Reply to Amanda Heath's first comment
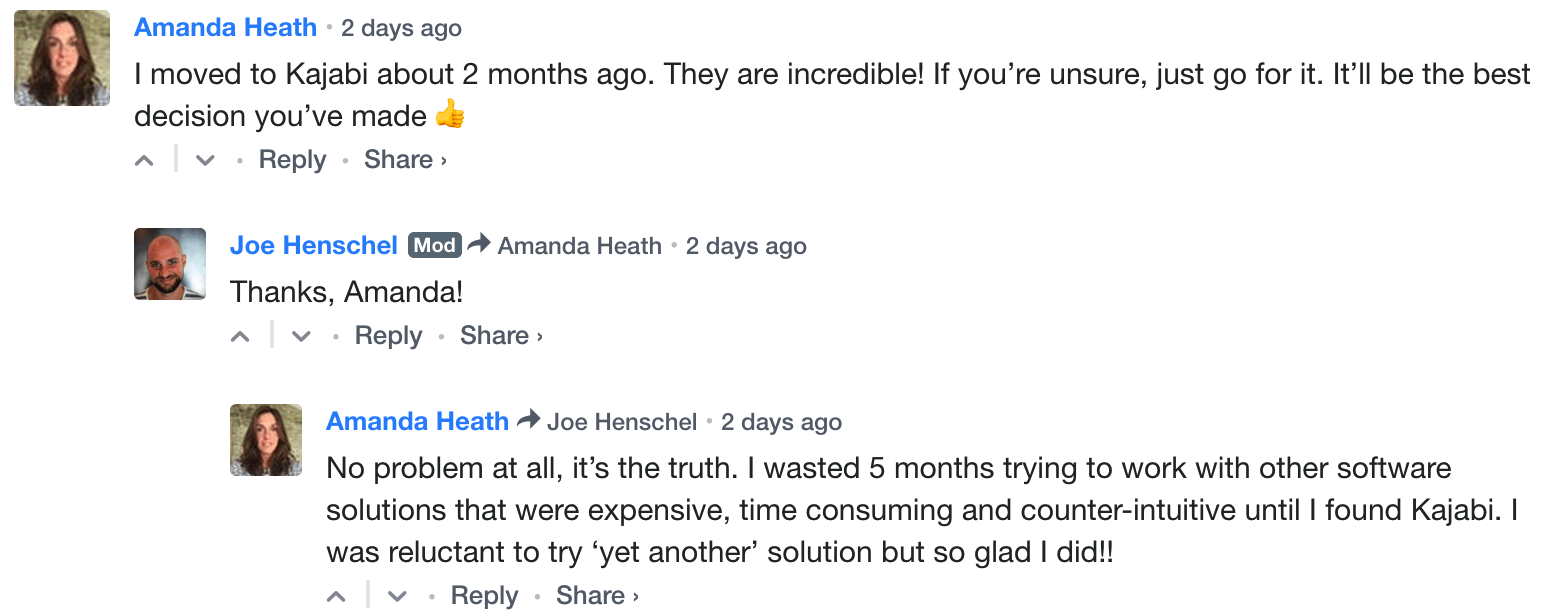This screenshot has width=1542, height=616. (x=292, y=159)
